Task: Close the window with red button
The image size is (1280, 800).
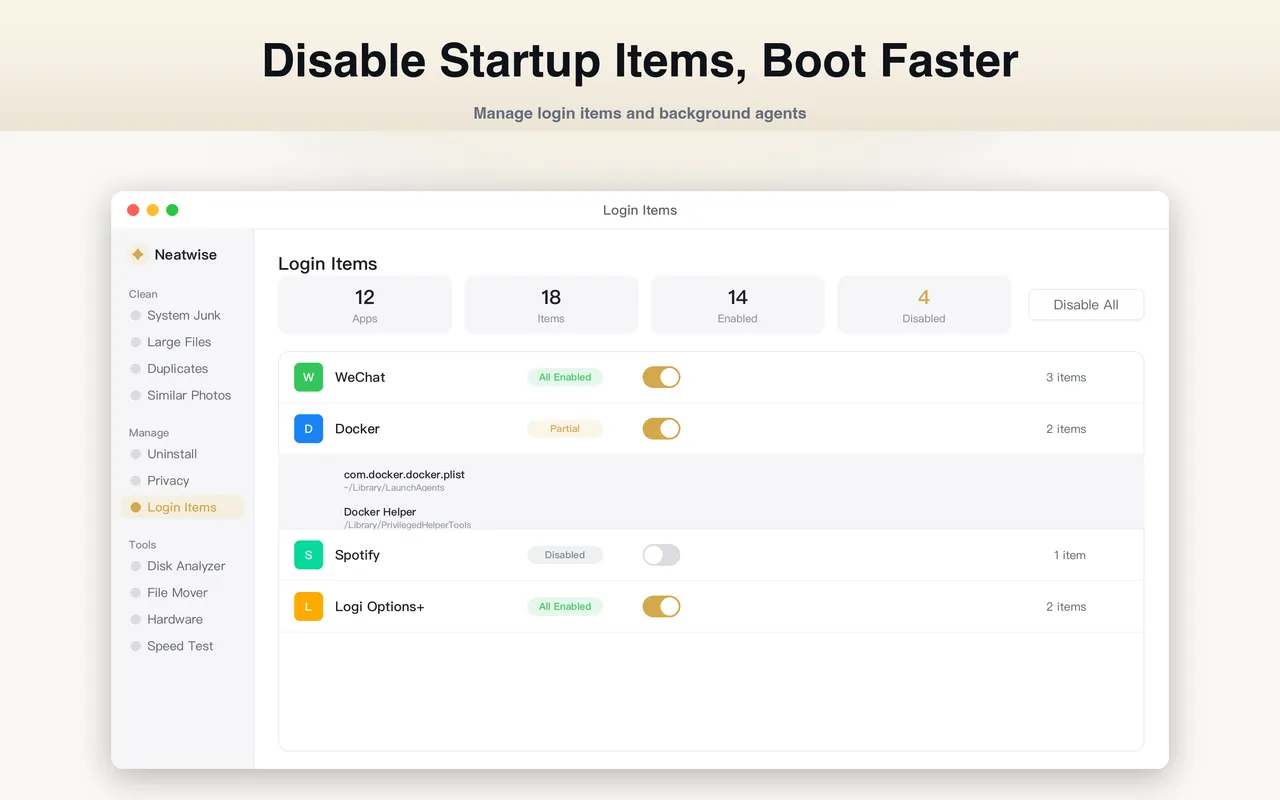Action: [133, 210]
